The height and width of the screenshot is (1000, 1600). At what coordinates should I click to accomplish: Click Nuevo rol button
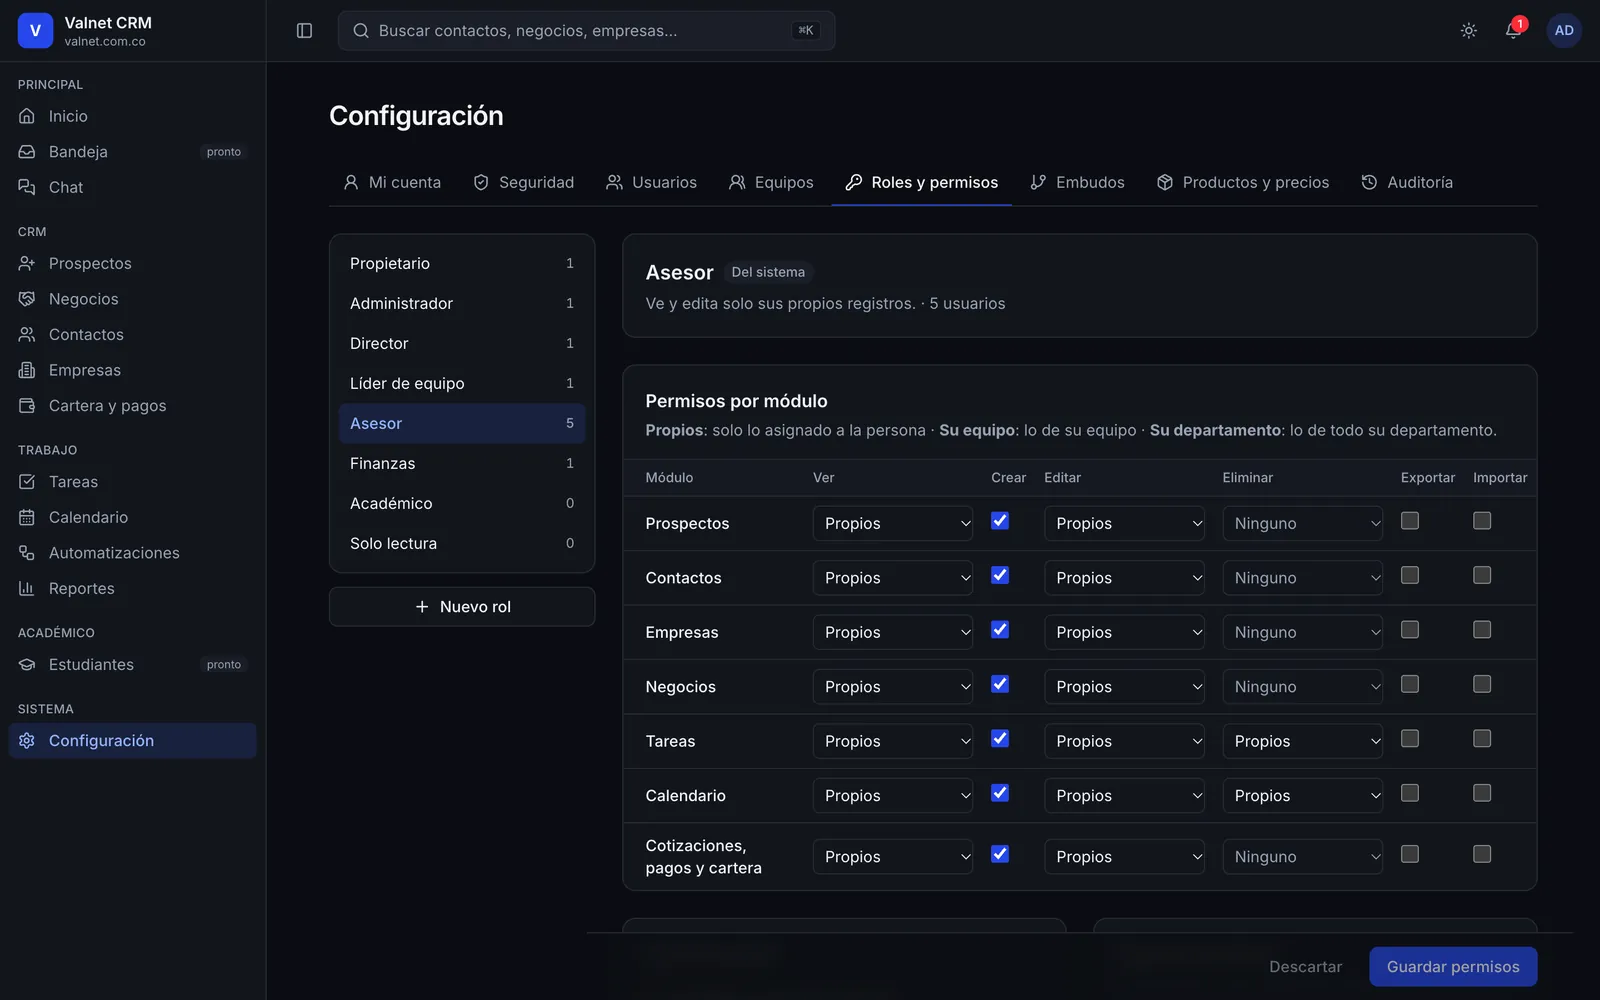[462, 607]
